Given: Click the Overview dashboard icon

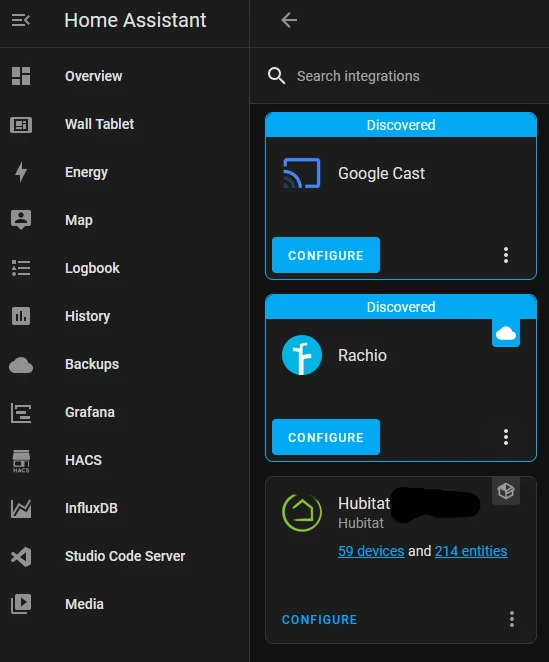Looking at the screenshot, I should pos(21,76).
